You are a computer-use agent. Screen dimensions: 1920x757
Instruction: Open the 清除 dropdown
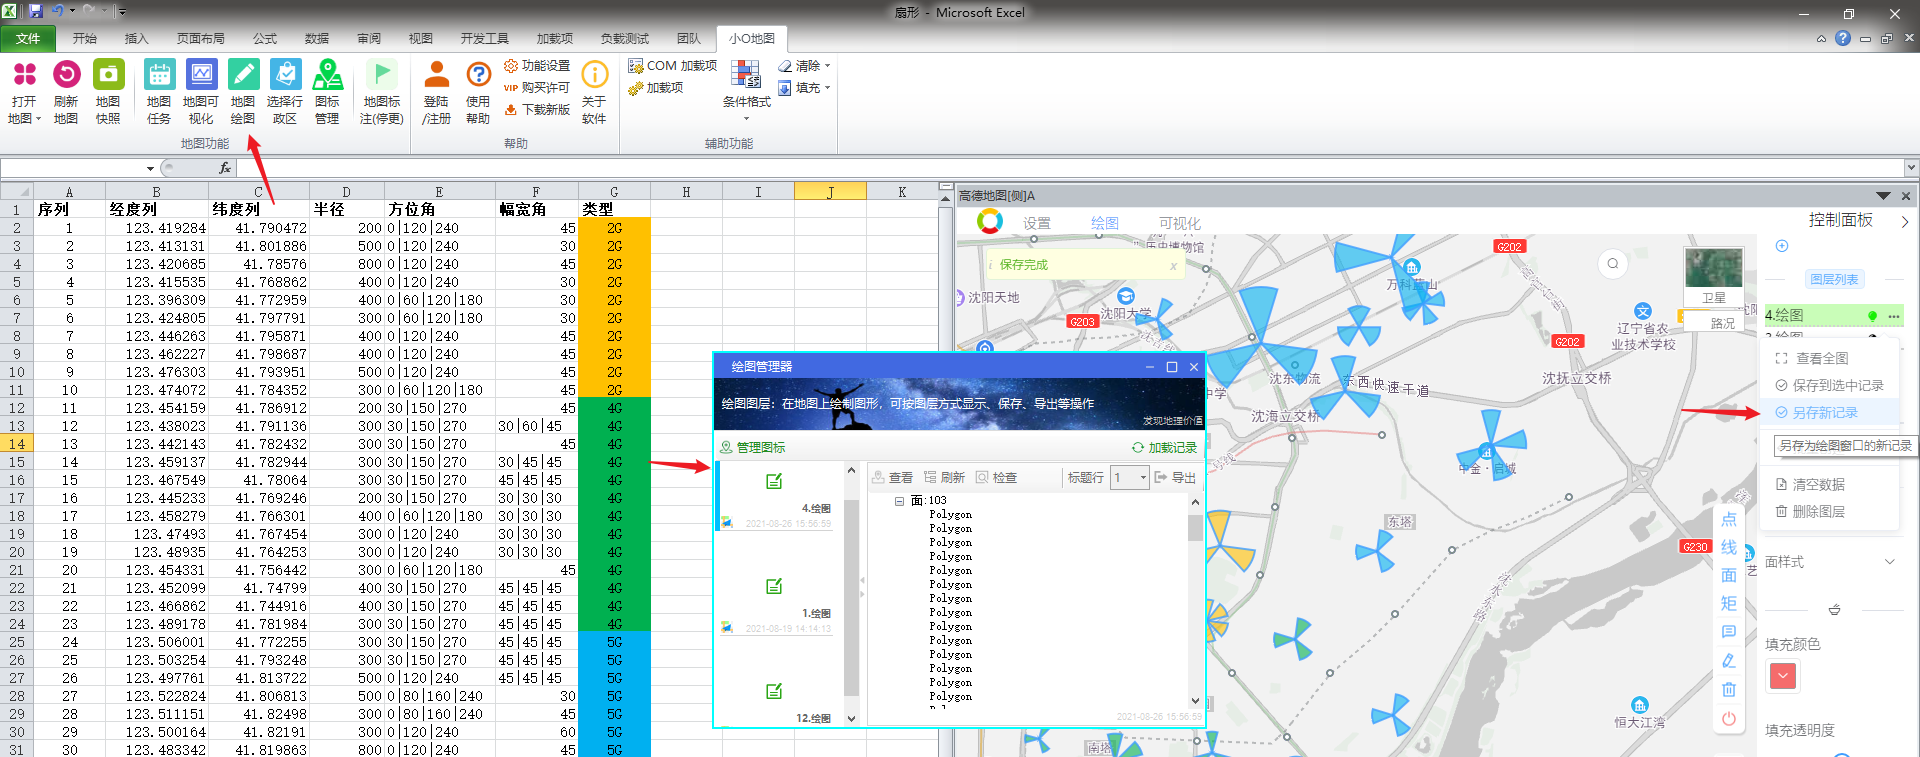pyautogui.click(x=804, y=66)
